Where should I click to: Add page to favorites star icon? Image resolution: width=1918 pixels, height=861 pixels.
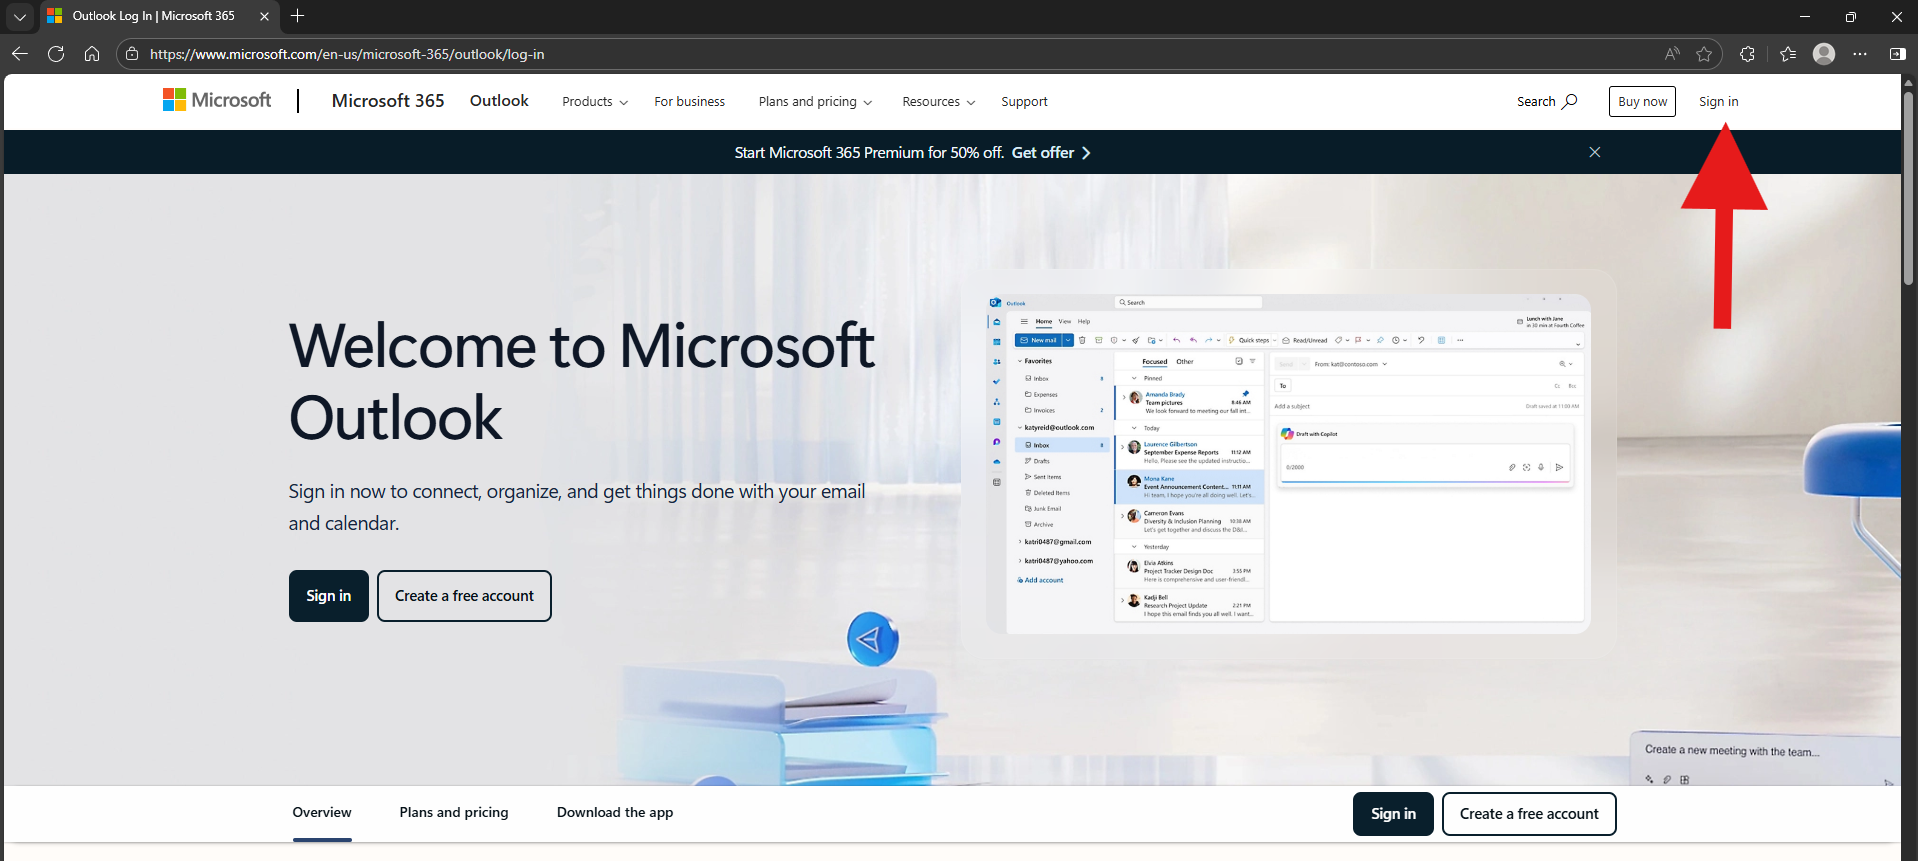tap(1704, 54)
